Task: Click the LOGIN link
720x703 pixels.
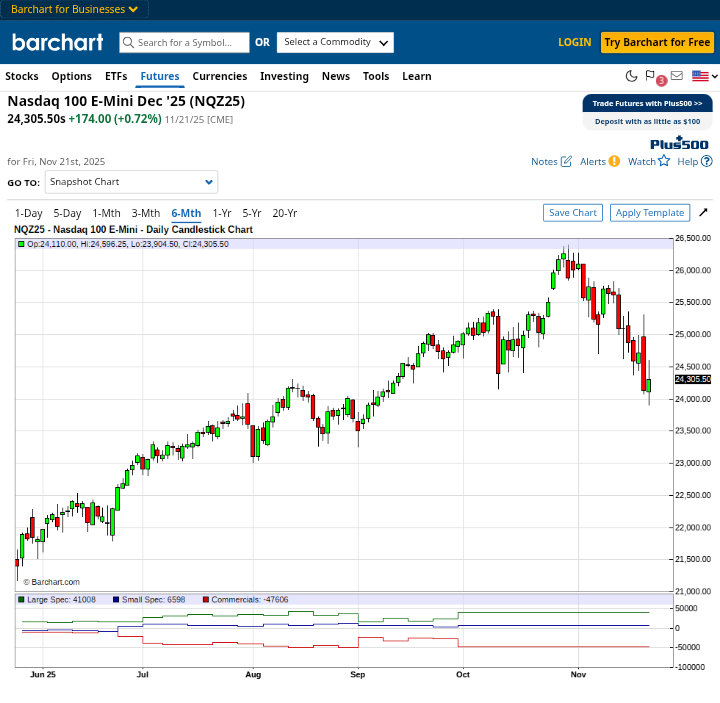Action: pyautogui.click(x=574, y=42)
